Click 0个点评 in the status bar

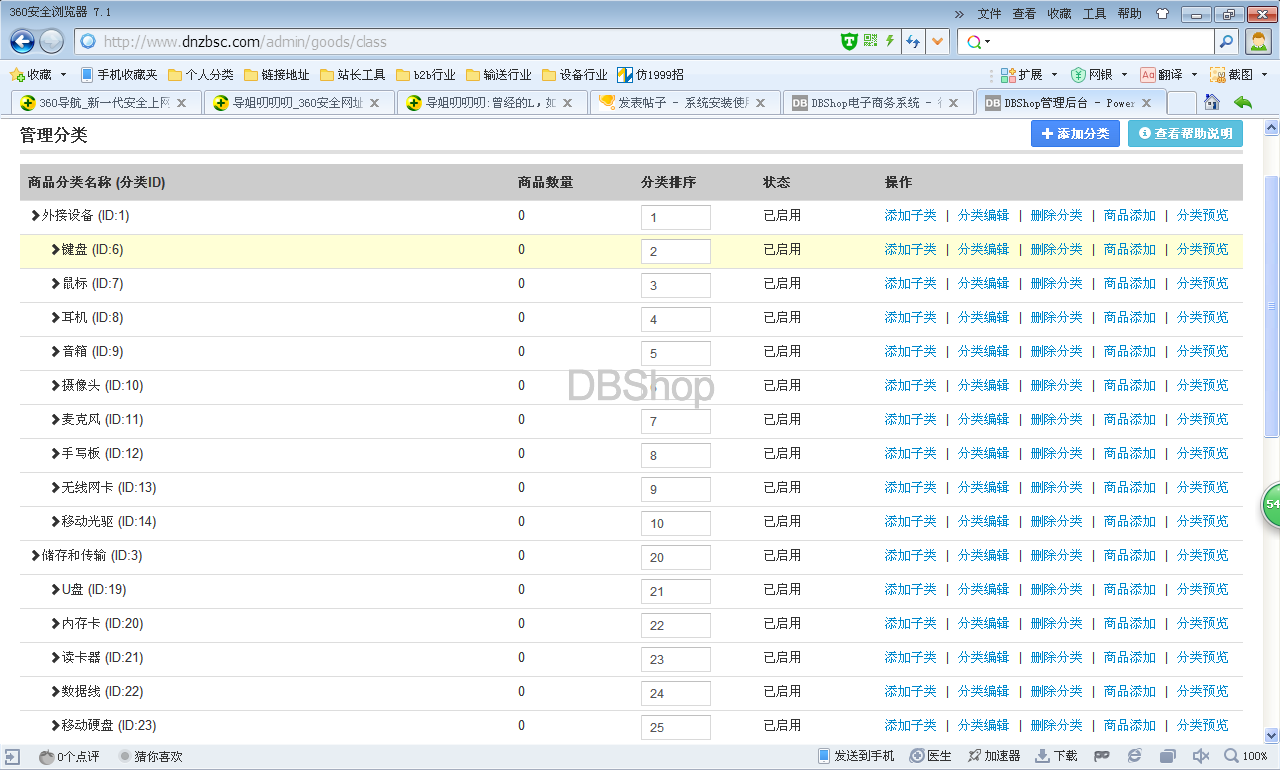69,756
